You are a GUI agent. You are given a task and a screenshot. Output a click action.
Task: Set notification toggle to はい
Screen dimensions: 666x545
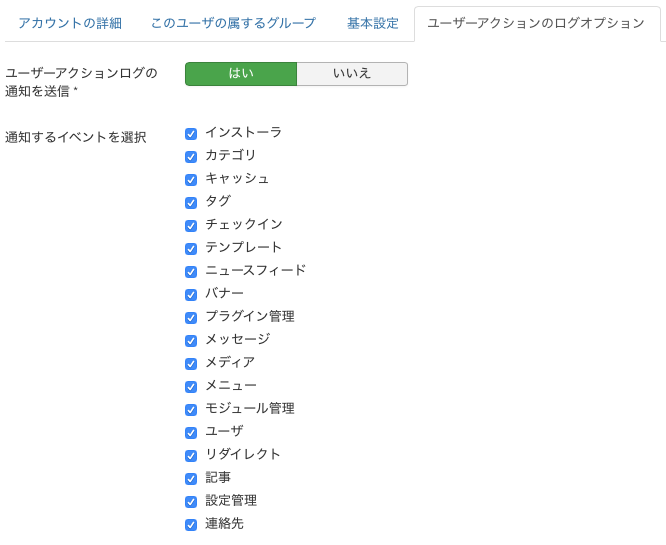(241, 74)
